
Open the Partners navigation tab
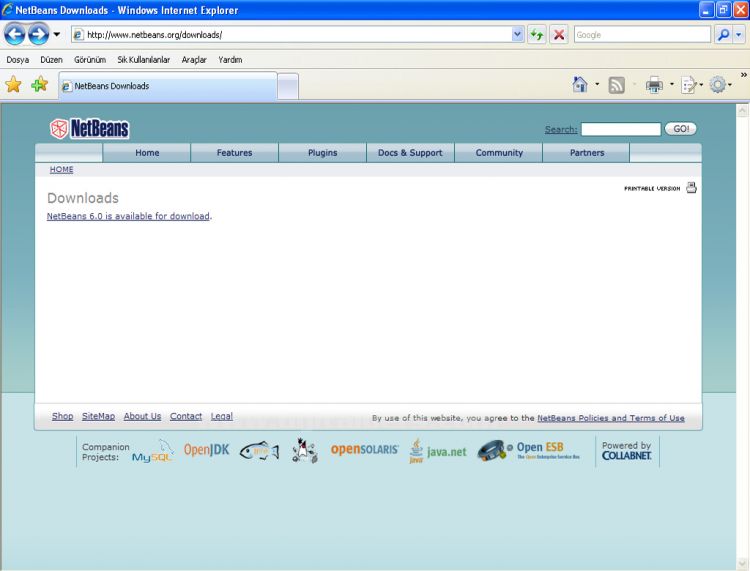587,153
